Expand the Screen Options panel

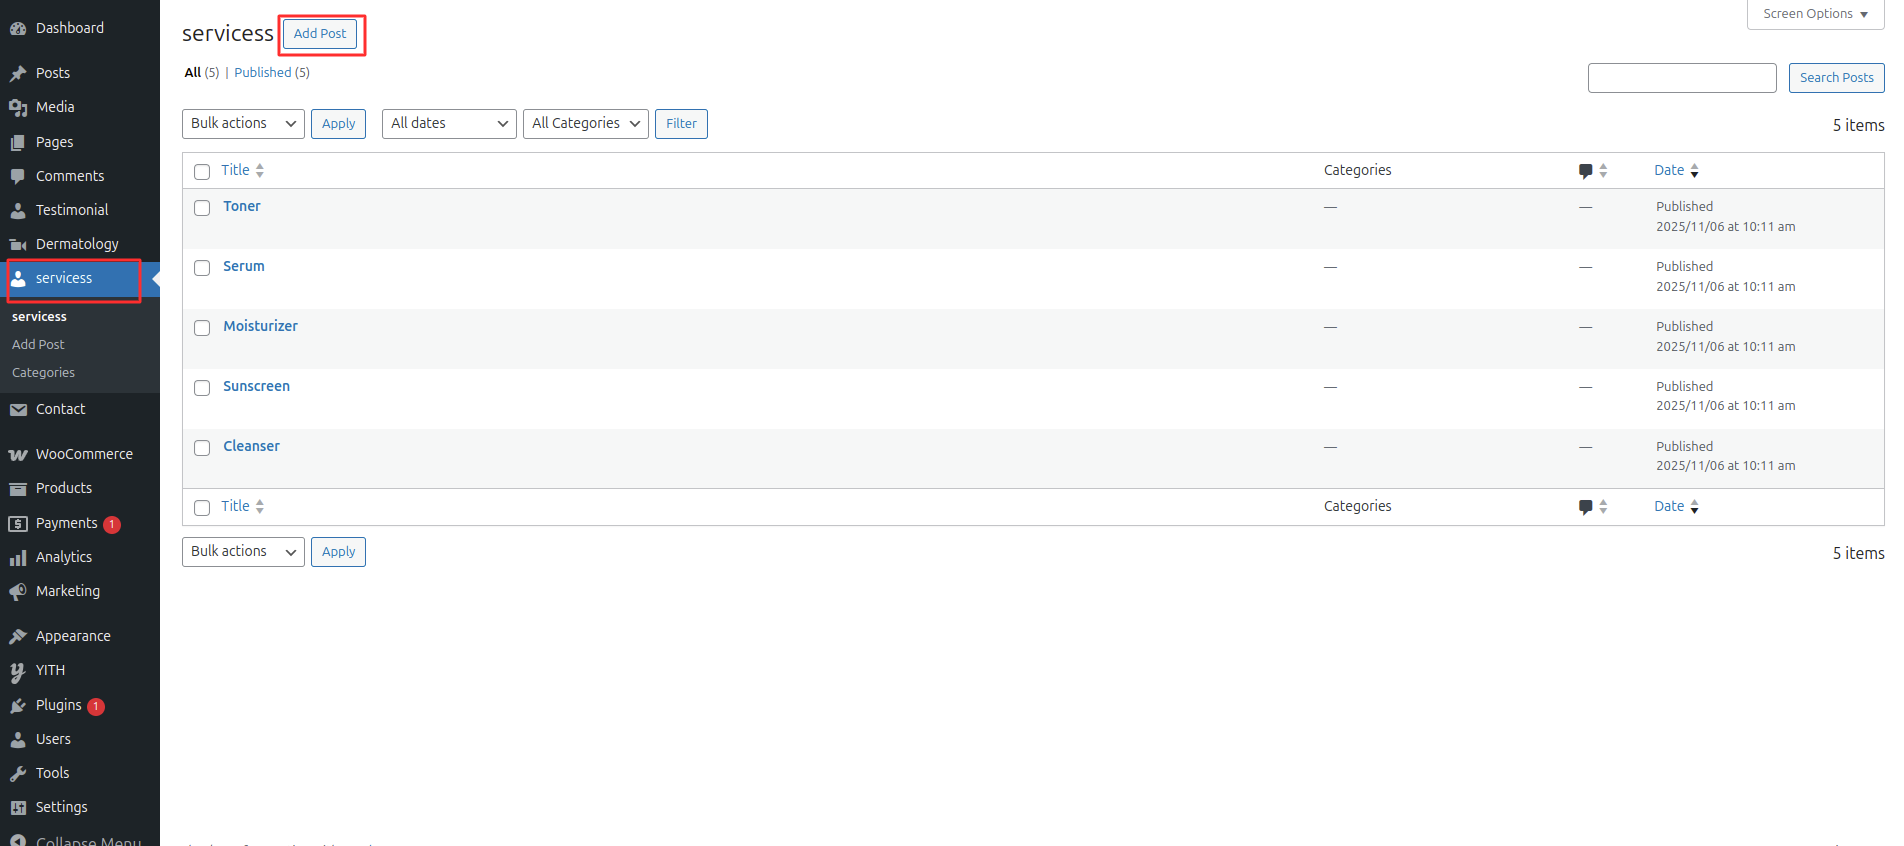(1815, 14)
